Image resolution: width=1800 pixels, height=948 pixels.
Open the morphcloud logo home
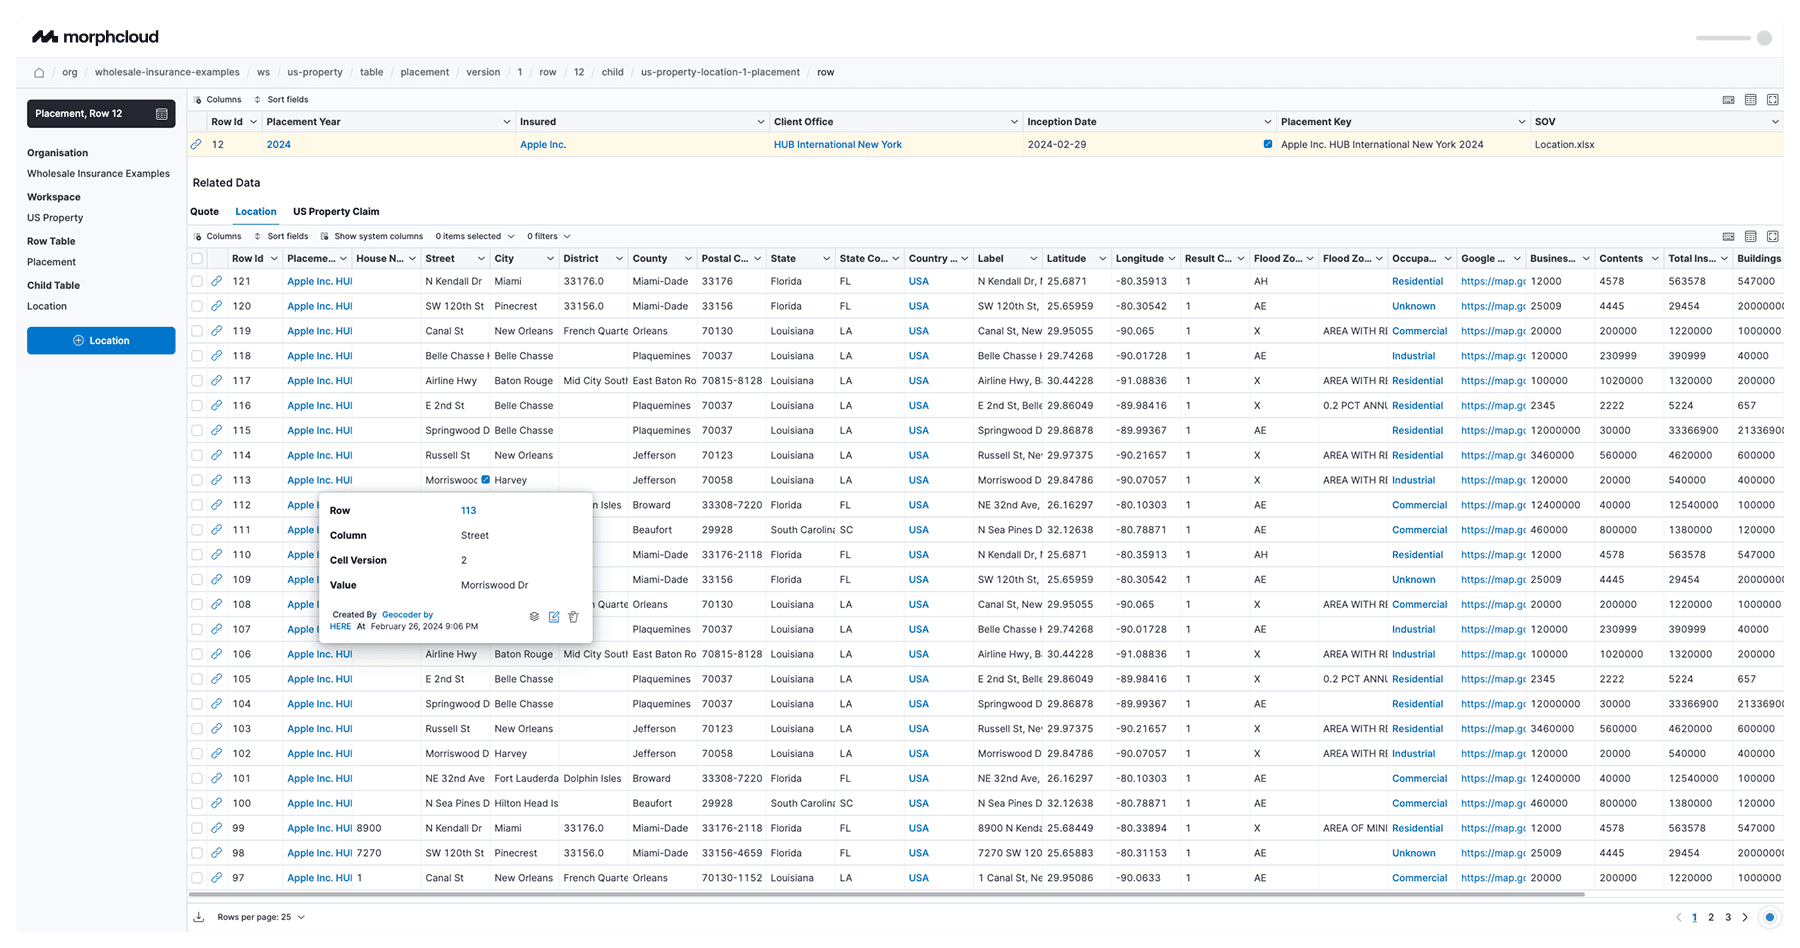pyautogui.click(x=95, y=37)
